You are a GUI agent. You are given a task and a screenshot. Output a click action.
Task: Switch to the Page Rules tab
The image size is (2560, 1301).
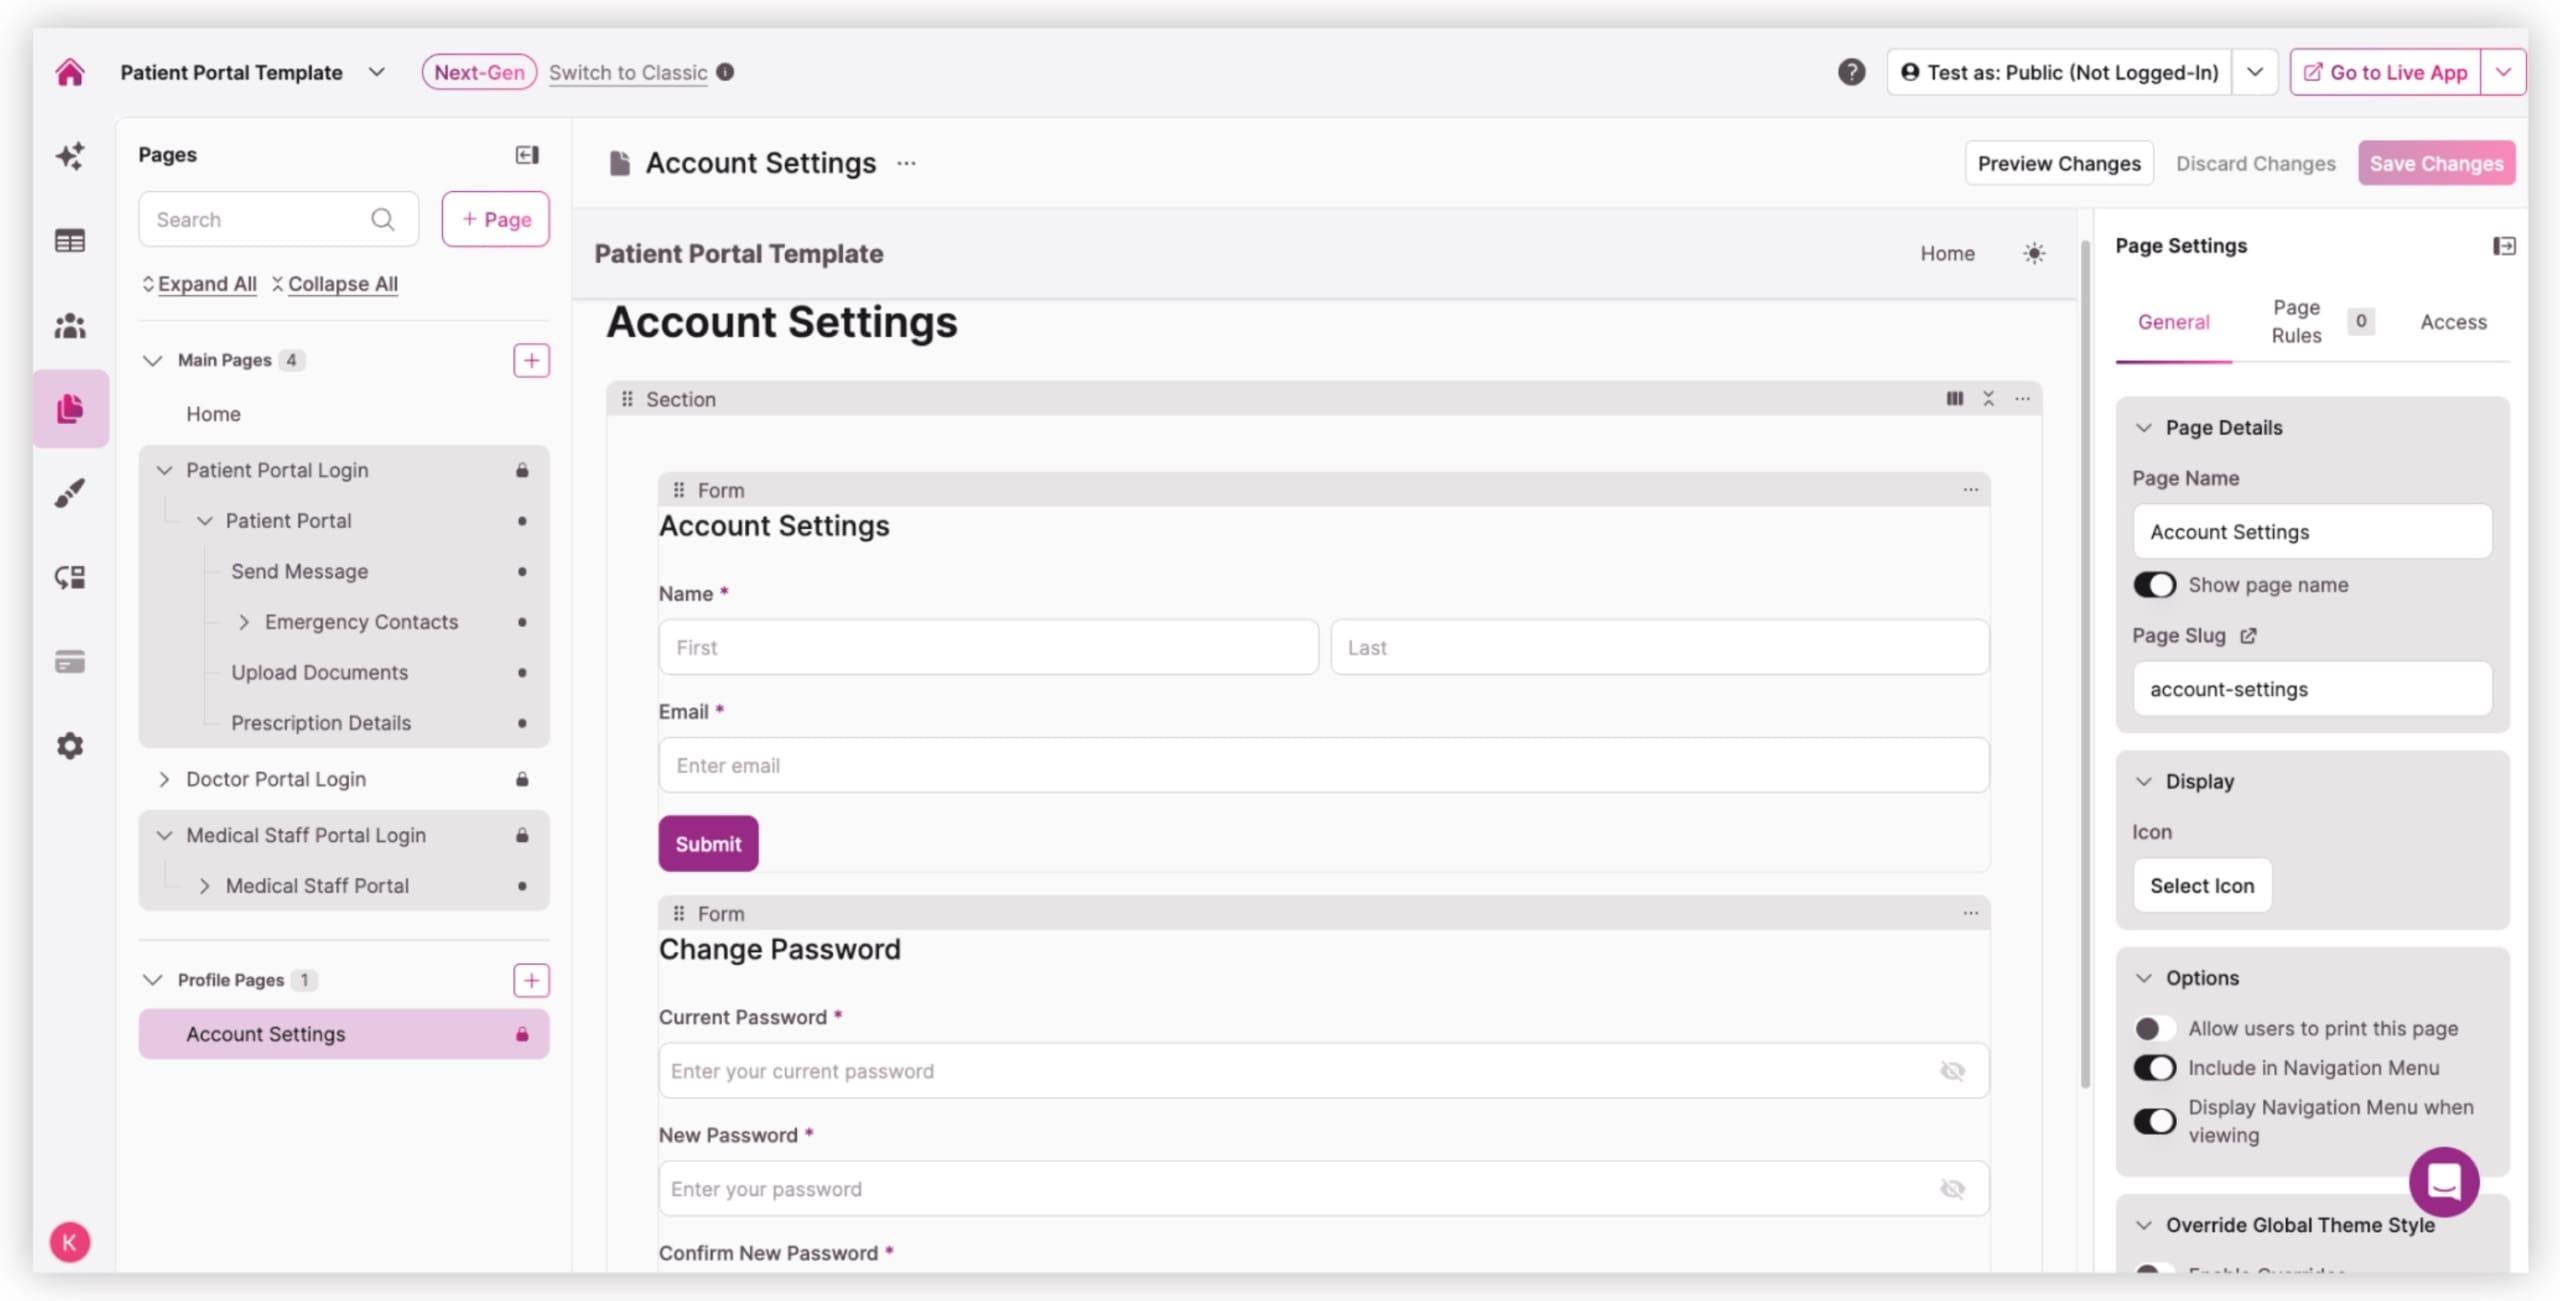pyautogui.click(x=2295, y=322)
